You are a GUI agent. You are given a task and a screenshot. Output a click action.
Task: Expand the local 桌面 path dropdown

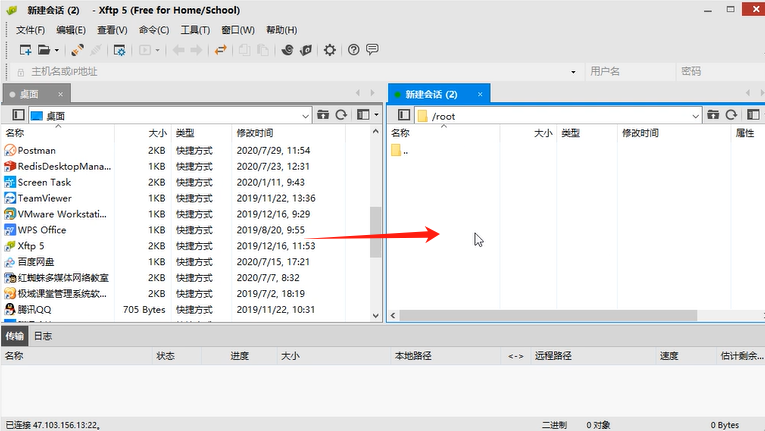pos(305,116)
